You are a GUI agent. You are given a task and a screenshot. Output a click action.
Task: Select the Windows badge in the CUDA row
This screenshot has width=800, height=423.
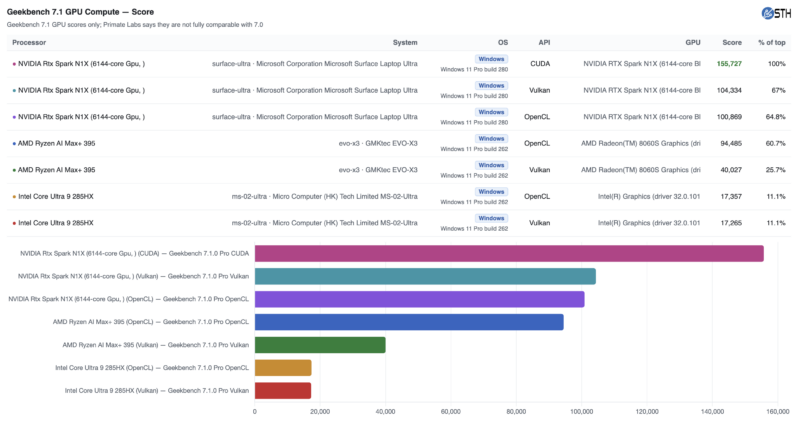point(491,59)
